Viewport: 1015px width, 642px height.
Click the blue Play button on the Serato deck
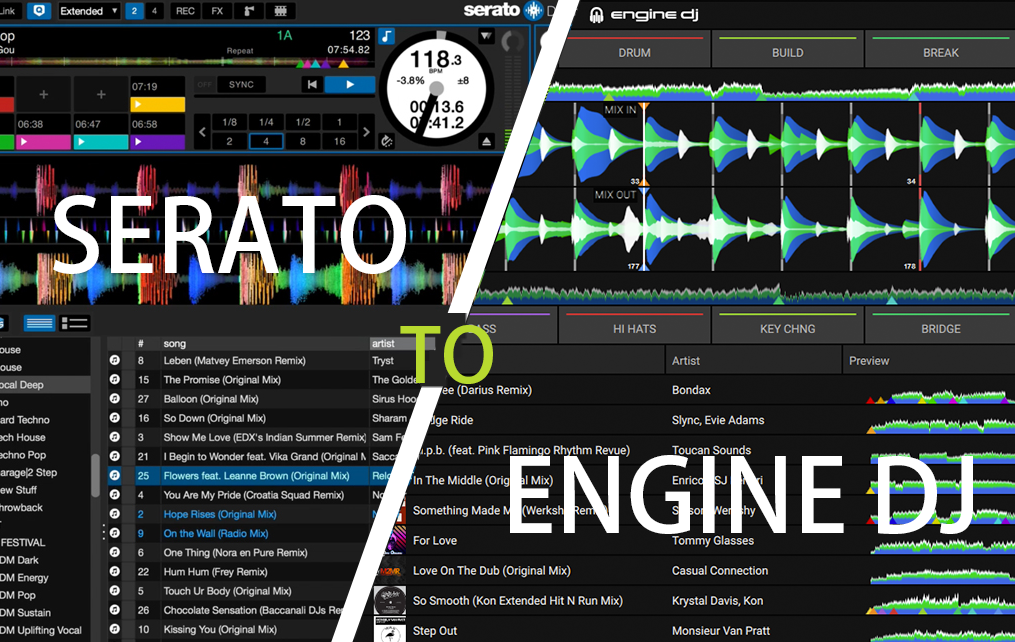350,84
